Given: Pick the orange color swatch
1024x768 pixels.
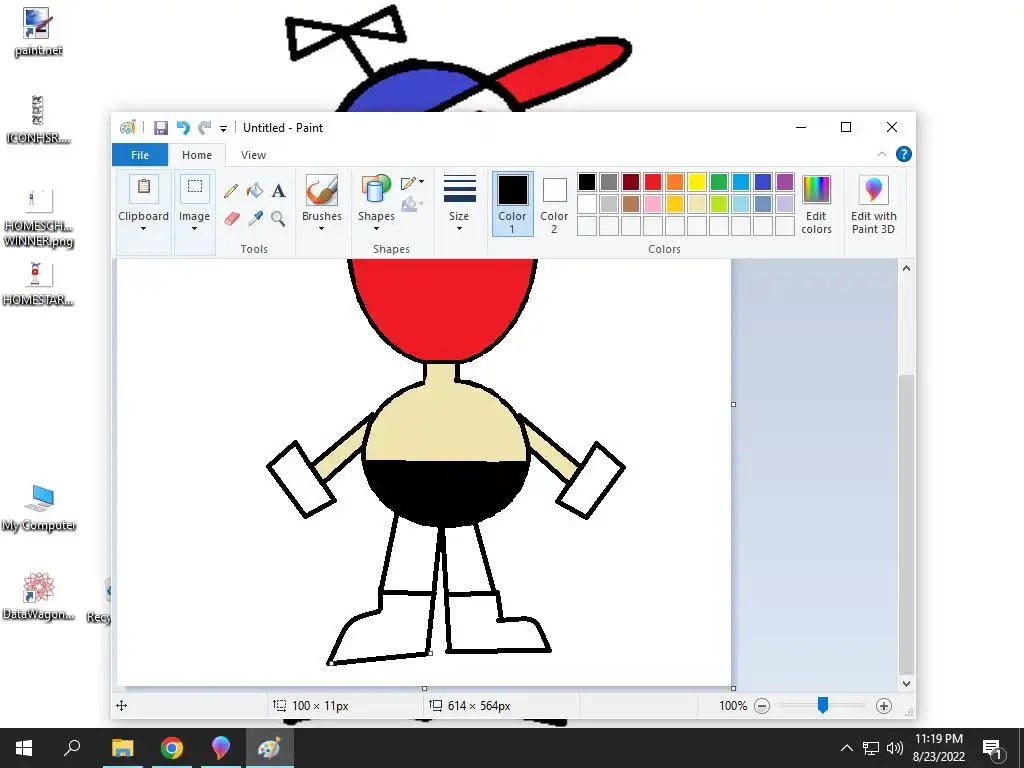Looking at the screenshot, I should (x=675, y=182).
